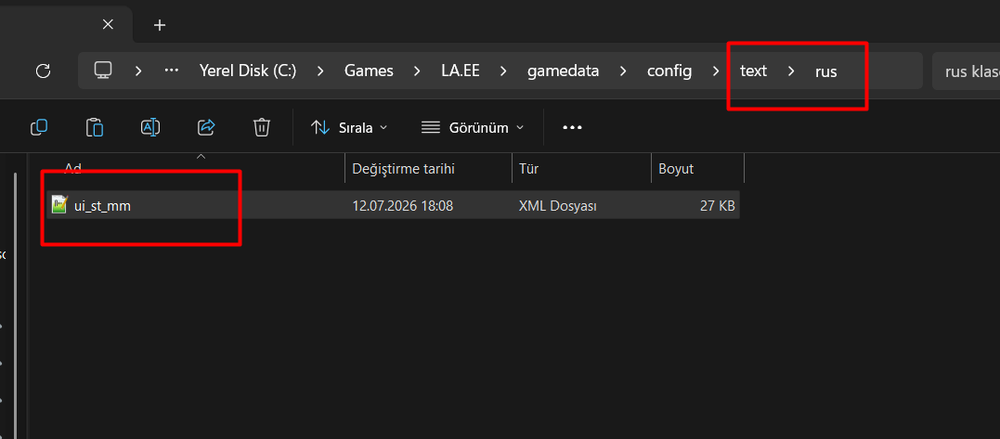Click the XML Dosyası type cell
The image size is (1000, 439).
point(557,205)
